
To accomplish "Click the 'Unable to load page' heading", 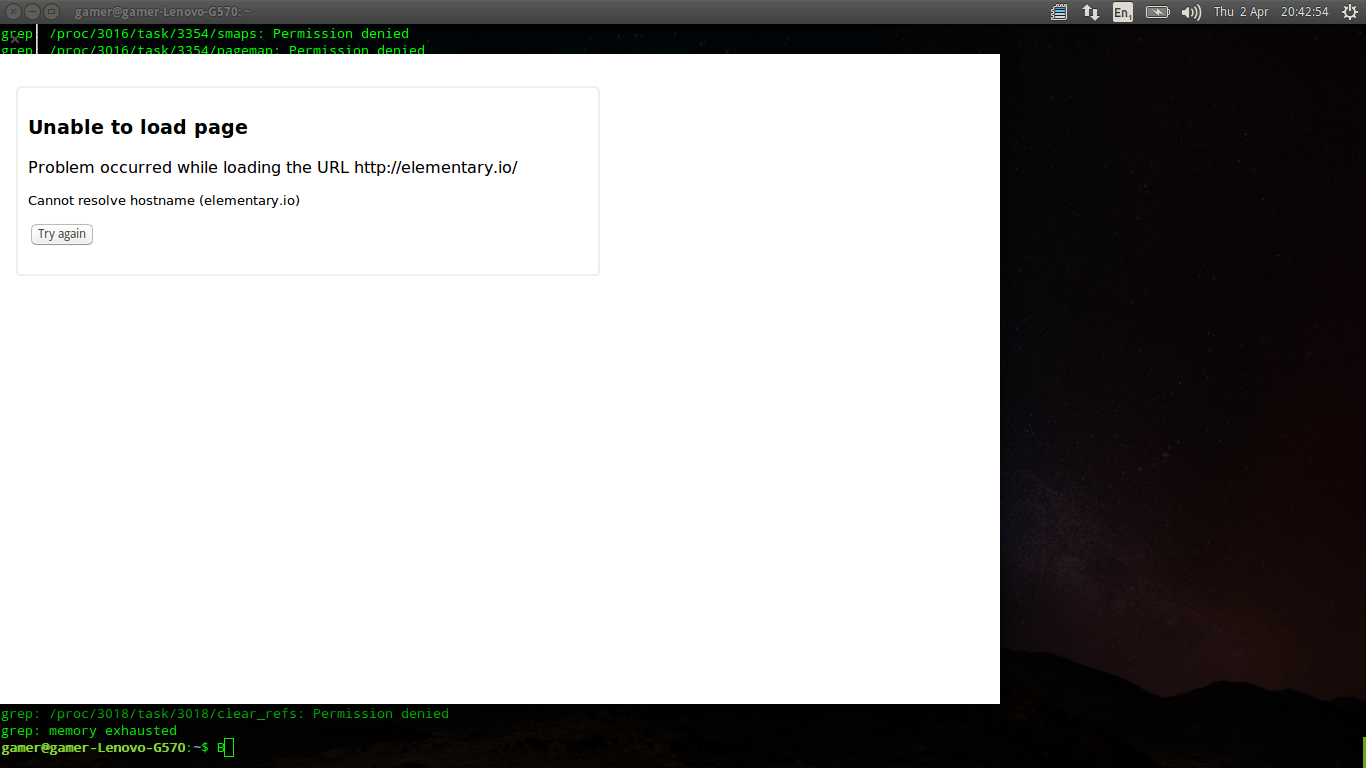I will [138, 127].
